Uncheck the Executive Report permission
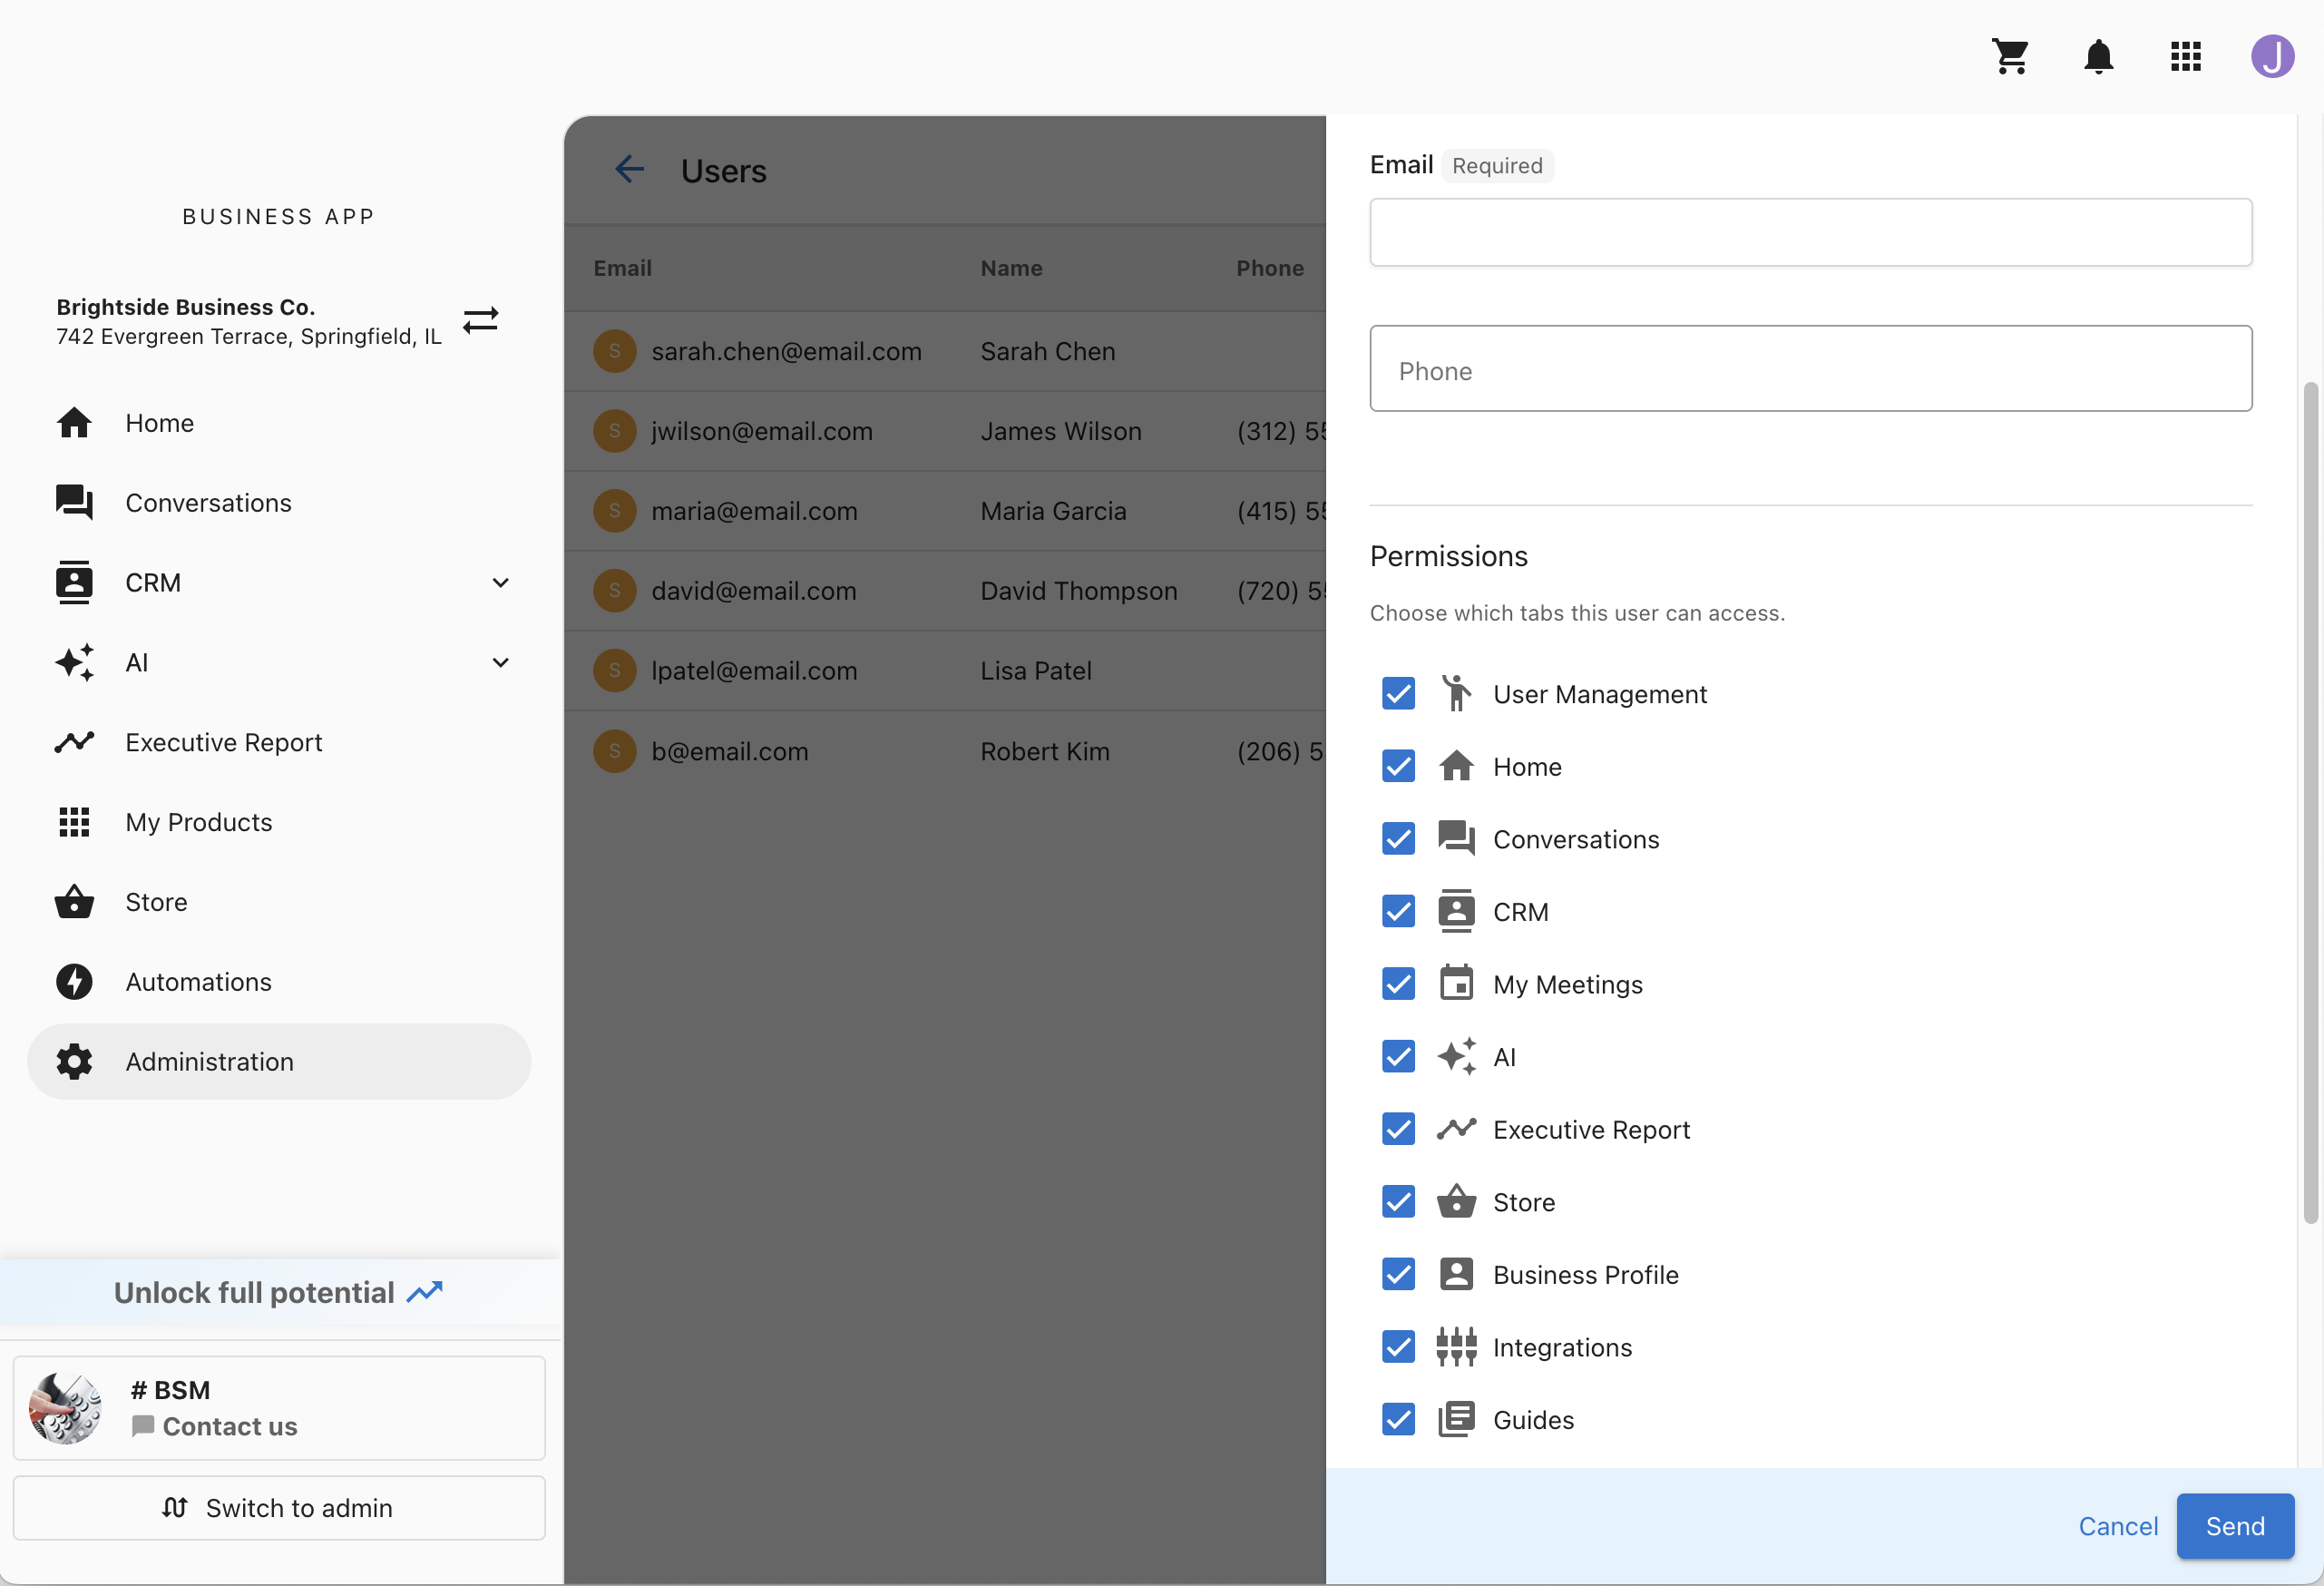This screenshot has width=2324, height=1586. [x=1397, y=1129]
